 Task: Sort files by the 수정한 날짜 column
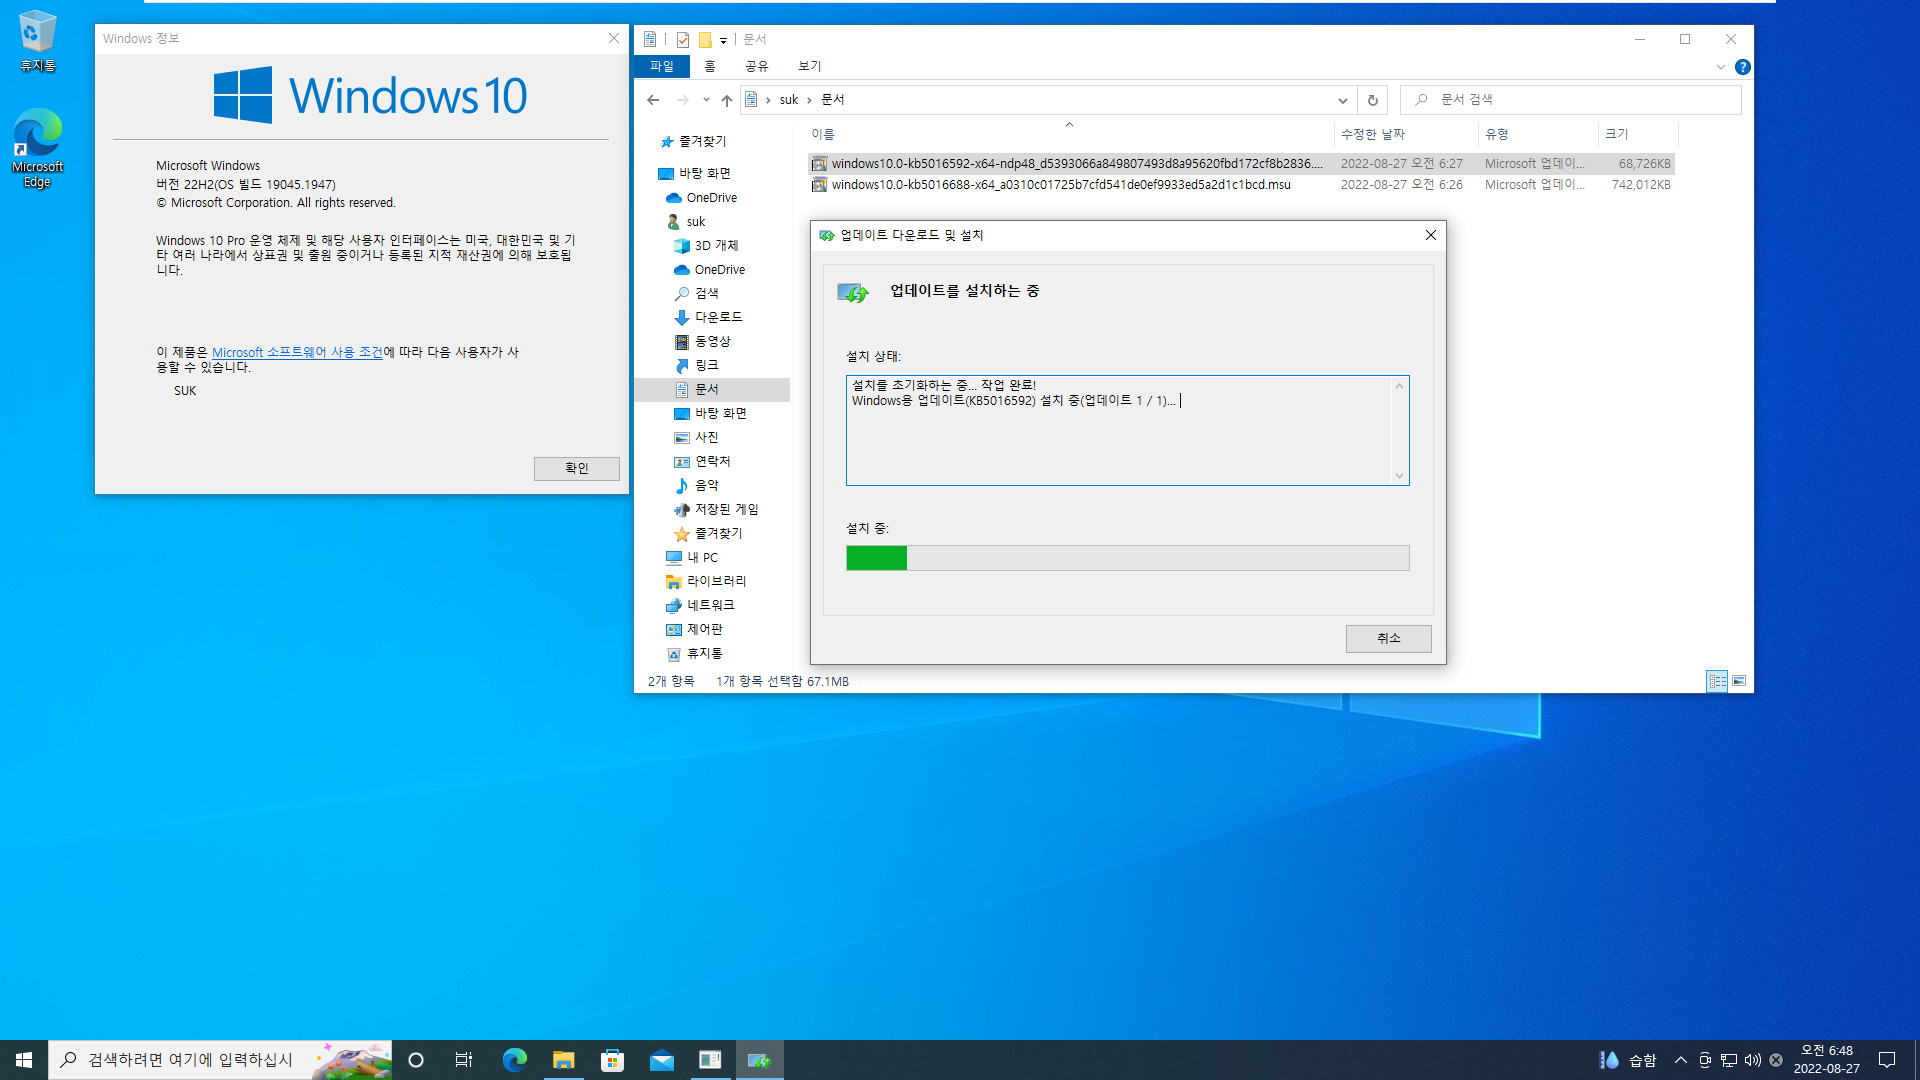(1406, 134)
